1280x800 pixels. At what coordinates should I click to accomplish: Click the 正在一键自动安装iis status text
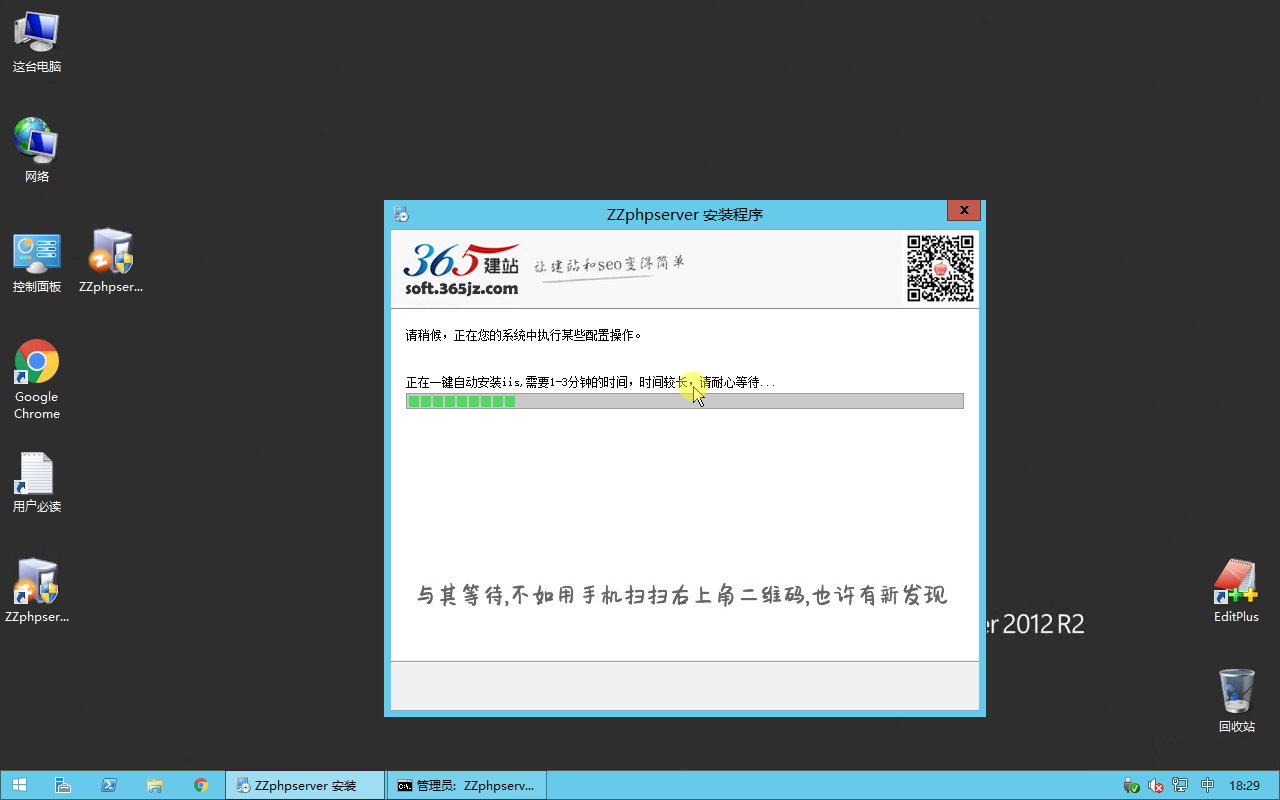(590, 382)
